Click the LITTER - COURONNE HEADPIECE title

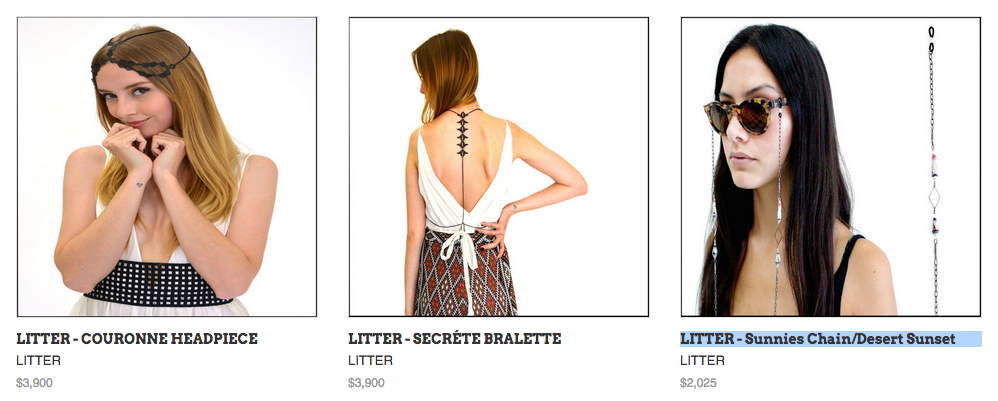point(137,339)
